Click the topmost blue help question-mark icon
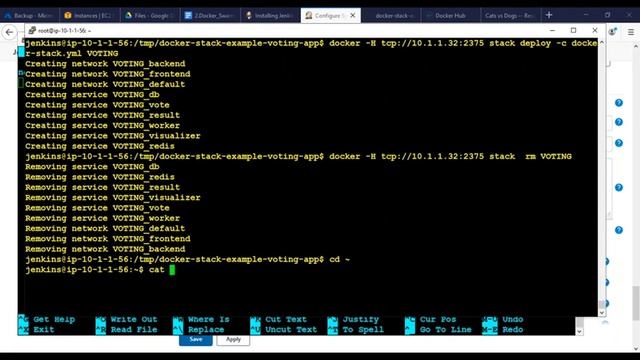This screenshot has height=360, width=640. [619, 103]
